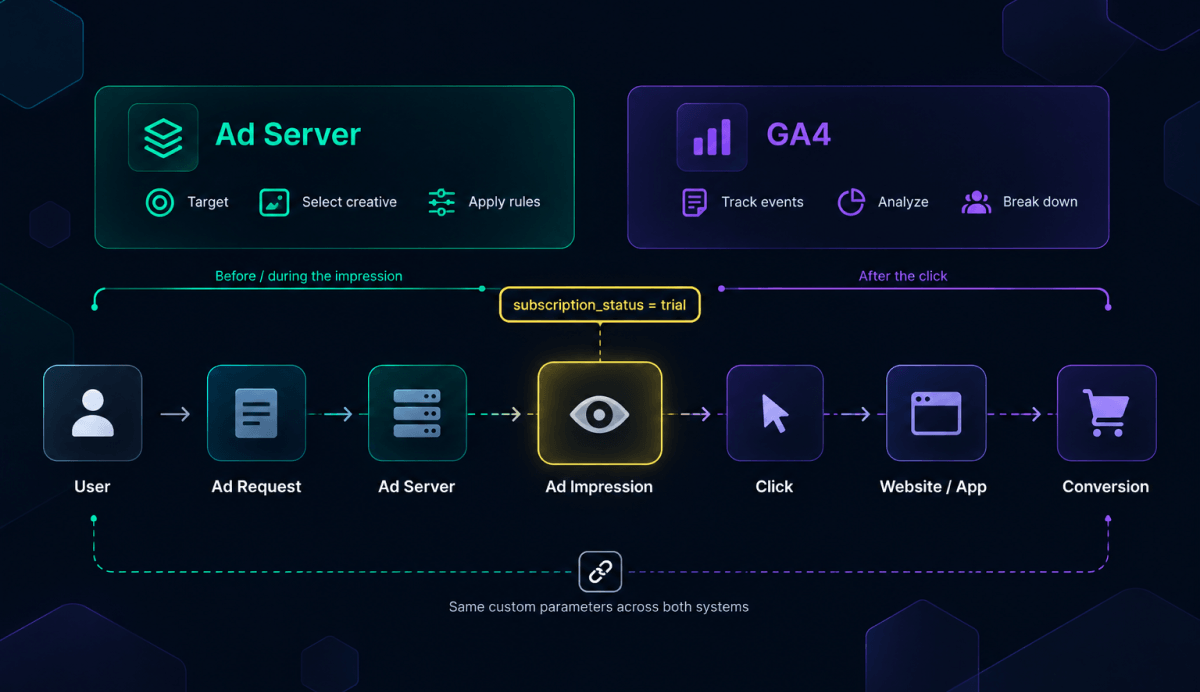Click the Click cursor arrow icon tile
The width and height of the screenshot is (1200, 692).
point(775,413)
